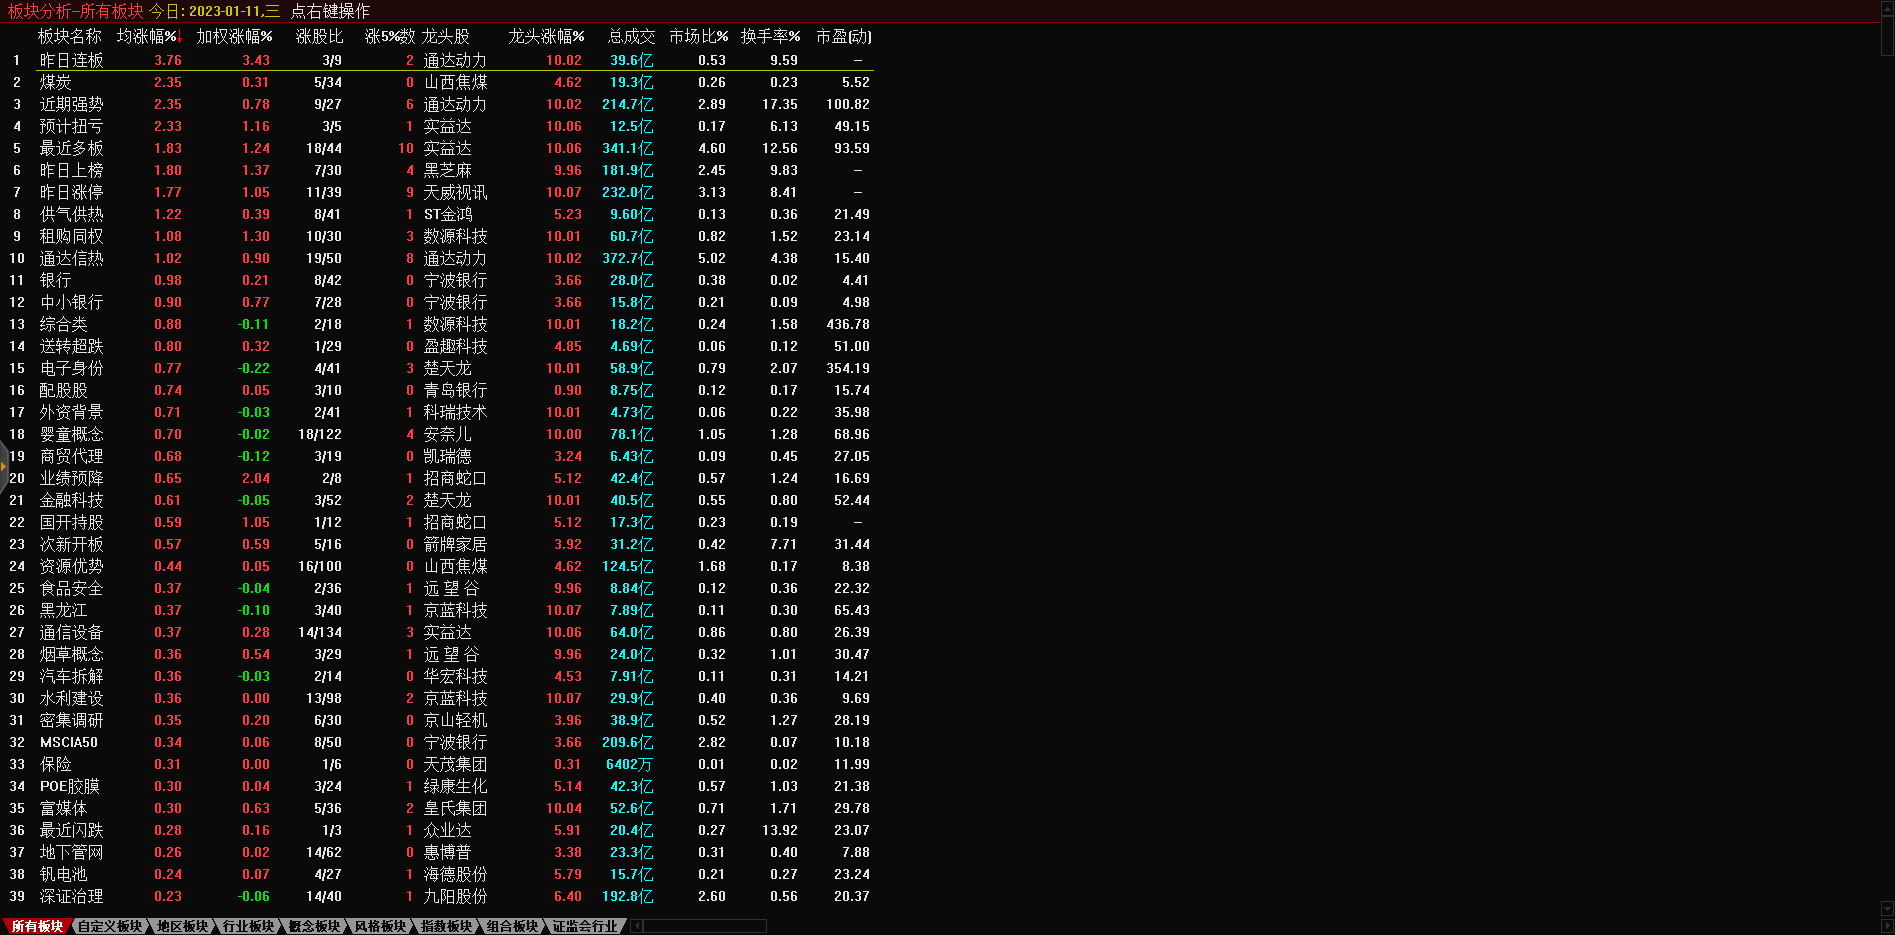This screenshot has height=935, width=1895.
Task: Sort by 加权涨幅% column header
Action: 234,37
